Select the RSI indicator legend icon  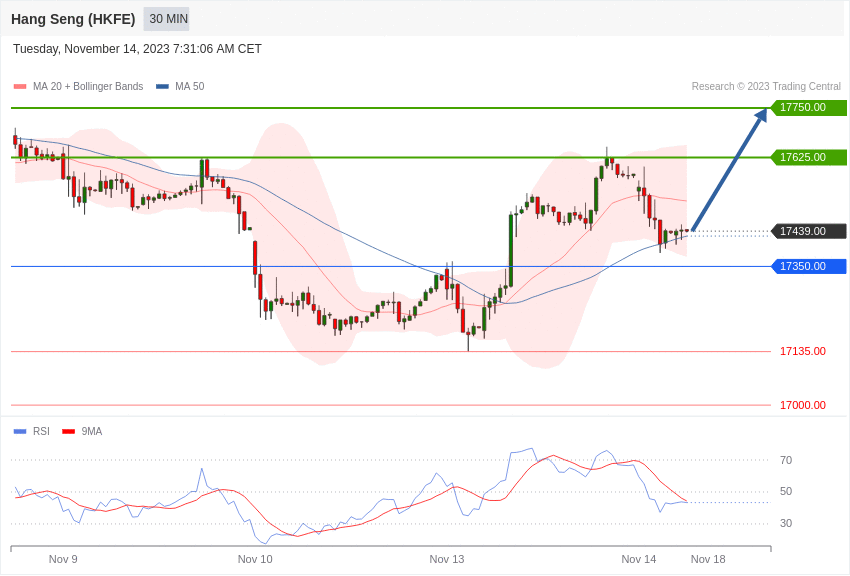point(19,431)
